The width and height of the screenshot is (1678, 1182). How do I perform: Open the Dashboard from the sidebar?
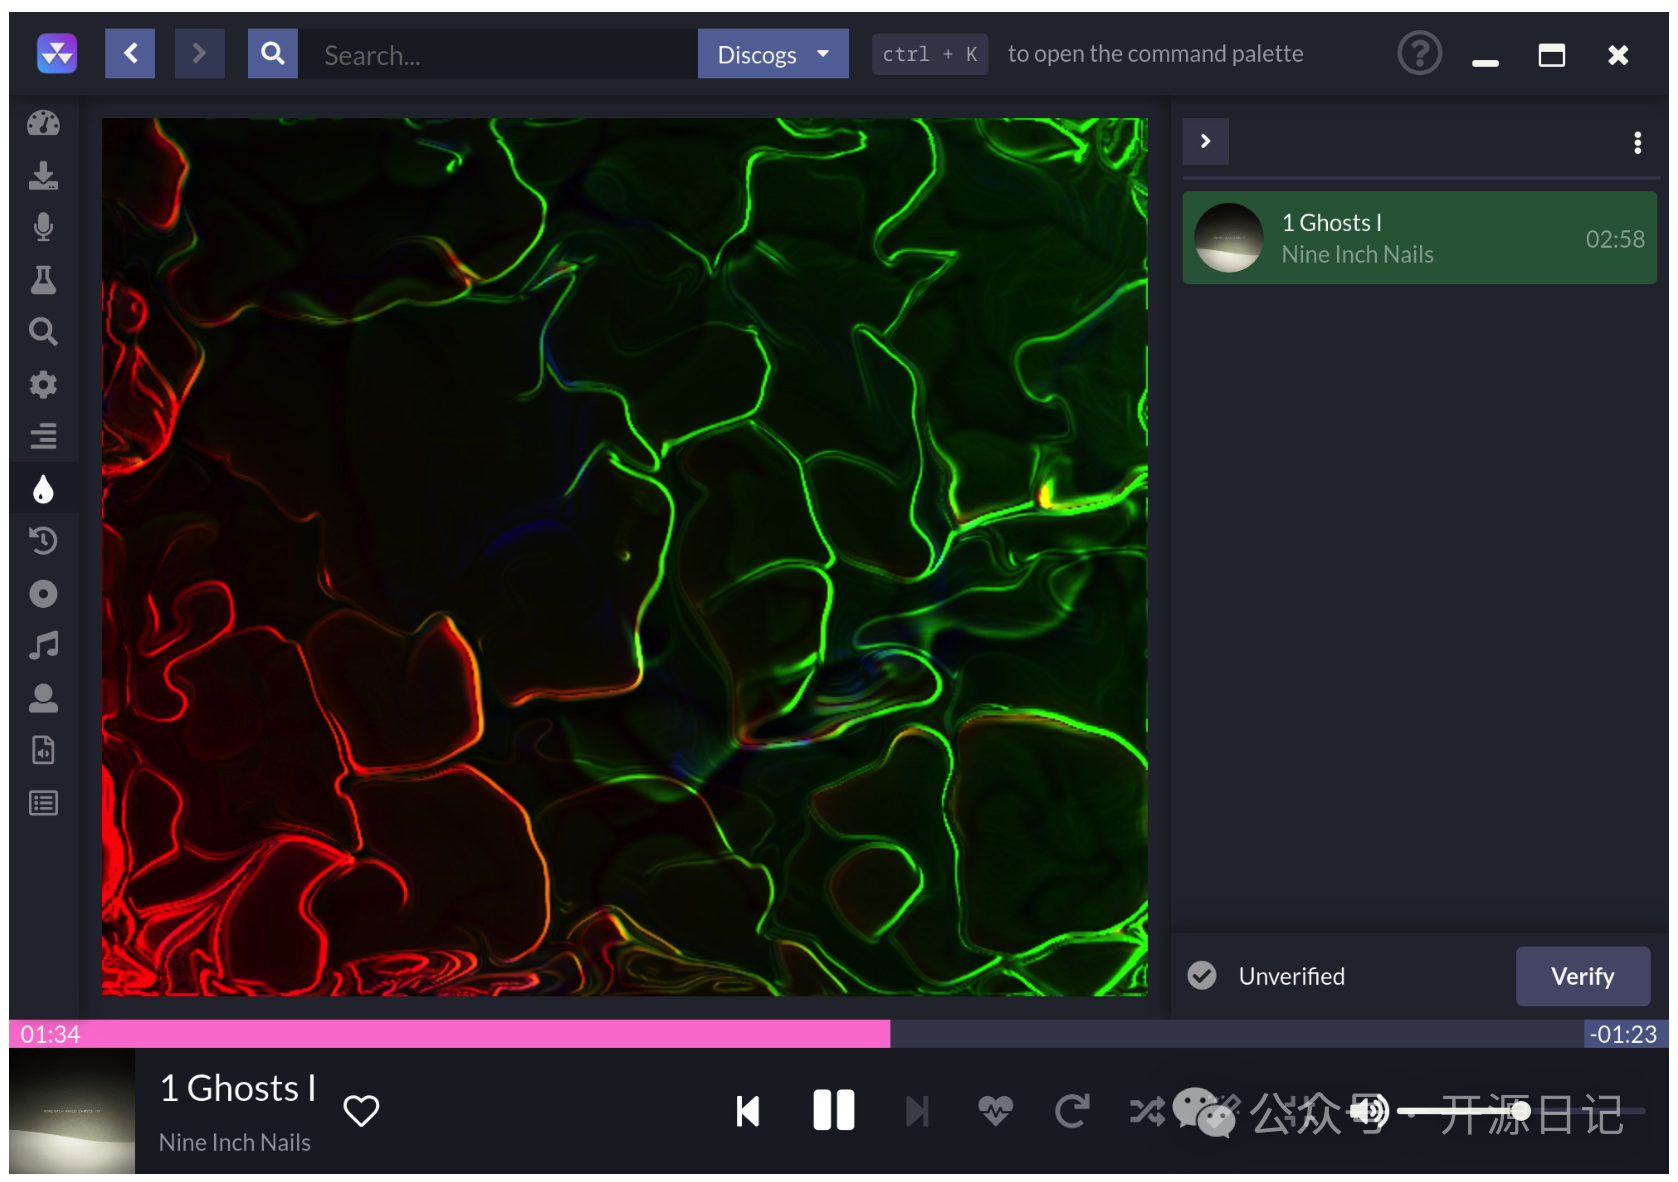[43, 123]
